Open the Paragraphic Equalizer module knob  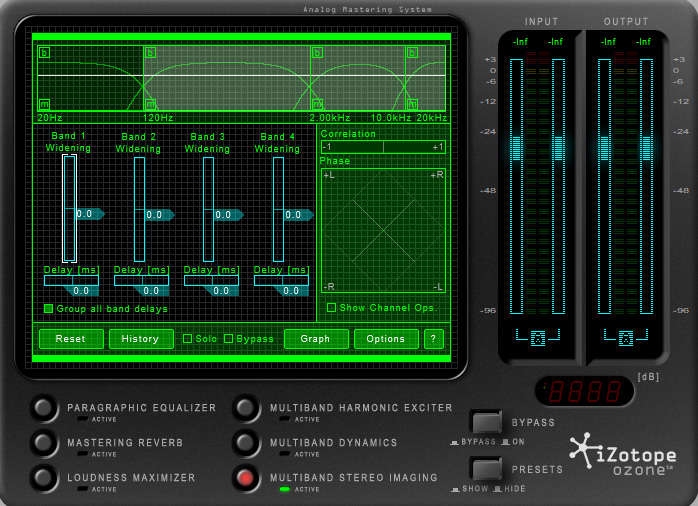click(44, 407)
